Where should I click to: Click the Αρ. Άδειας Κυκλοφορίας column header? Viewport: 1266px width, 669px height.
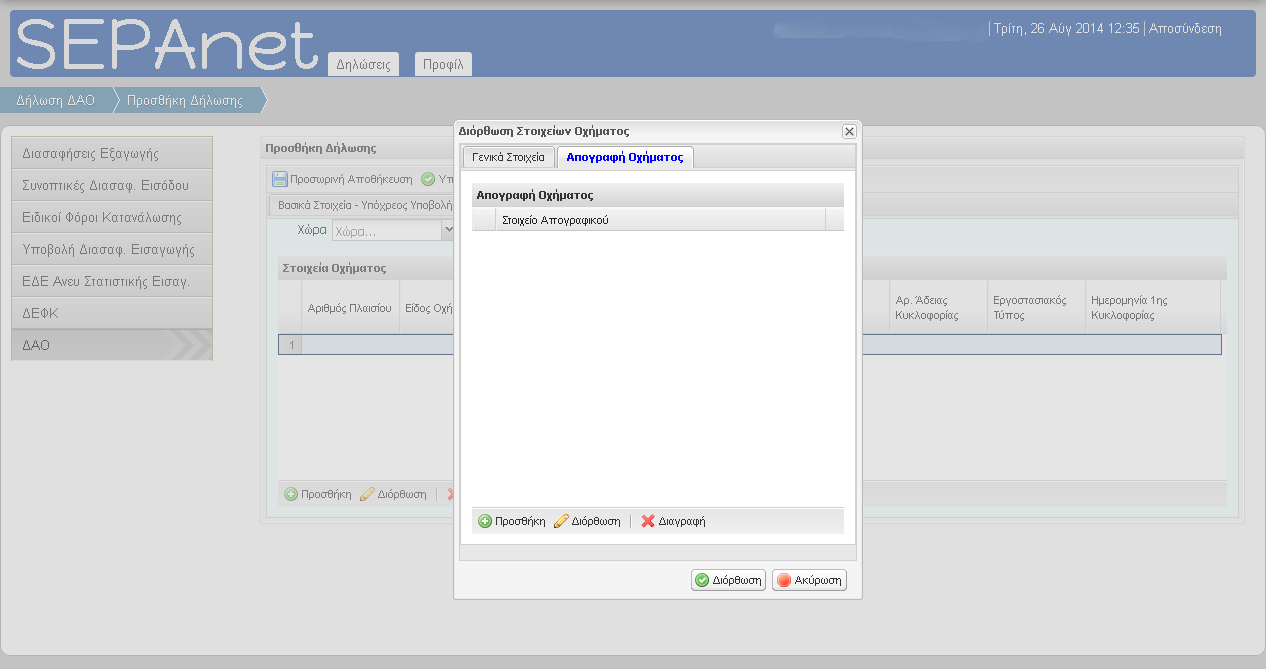coord(938,308)
